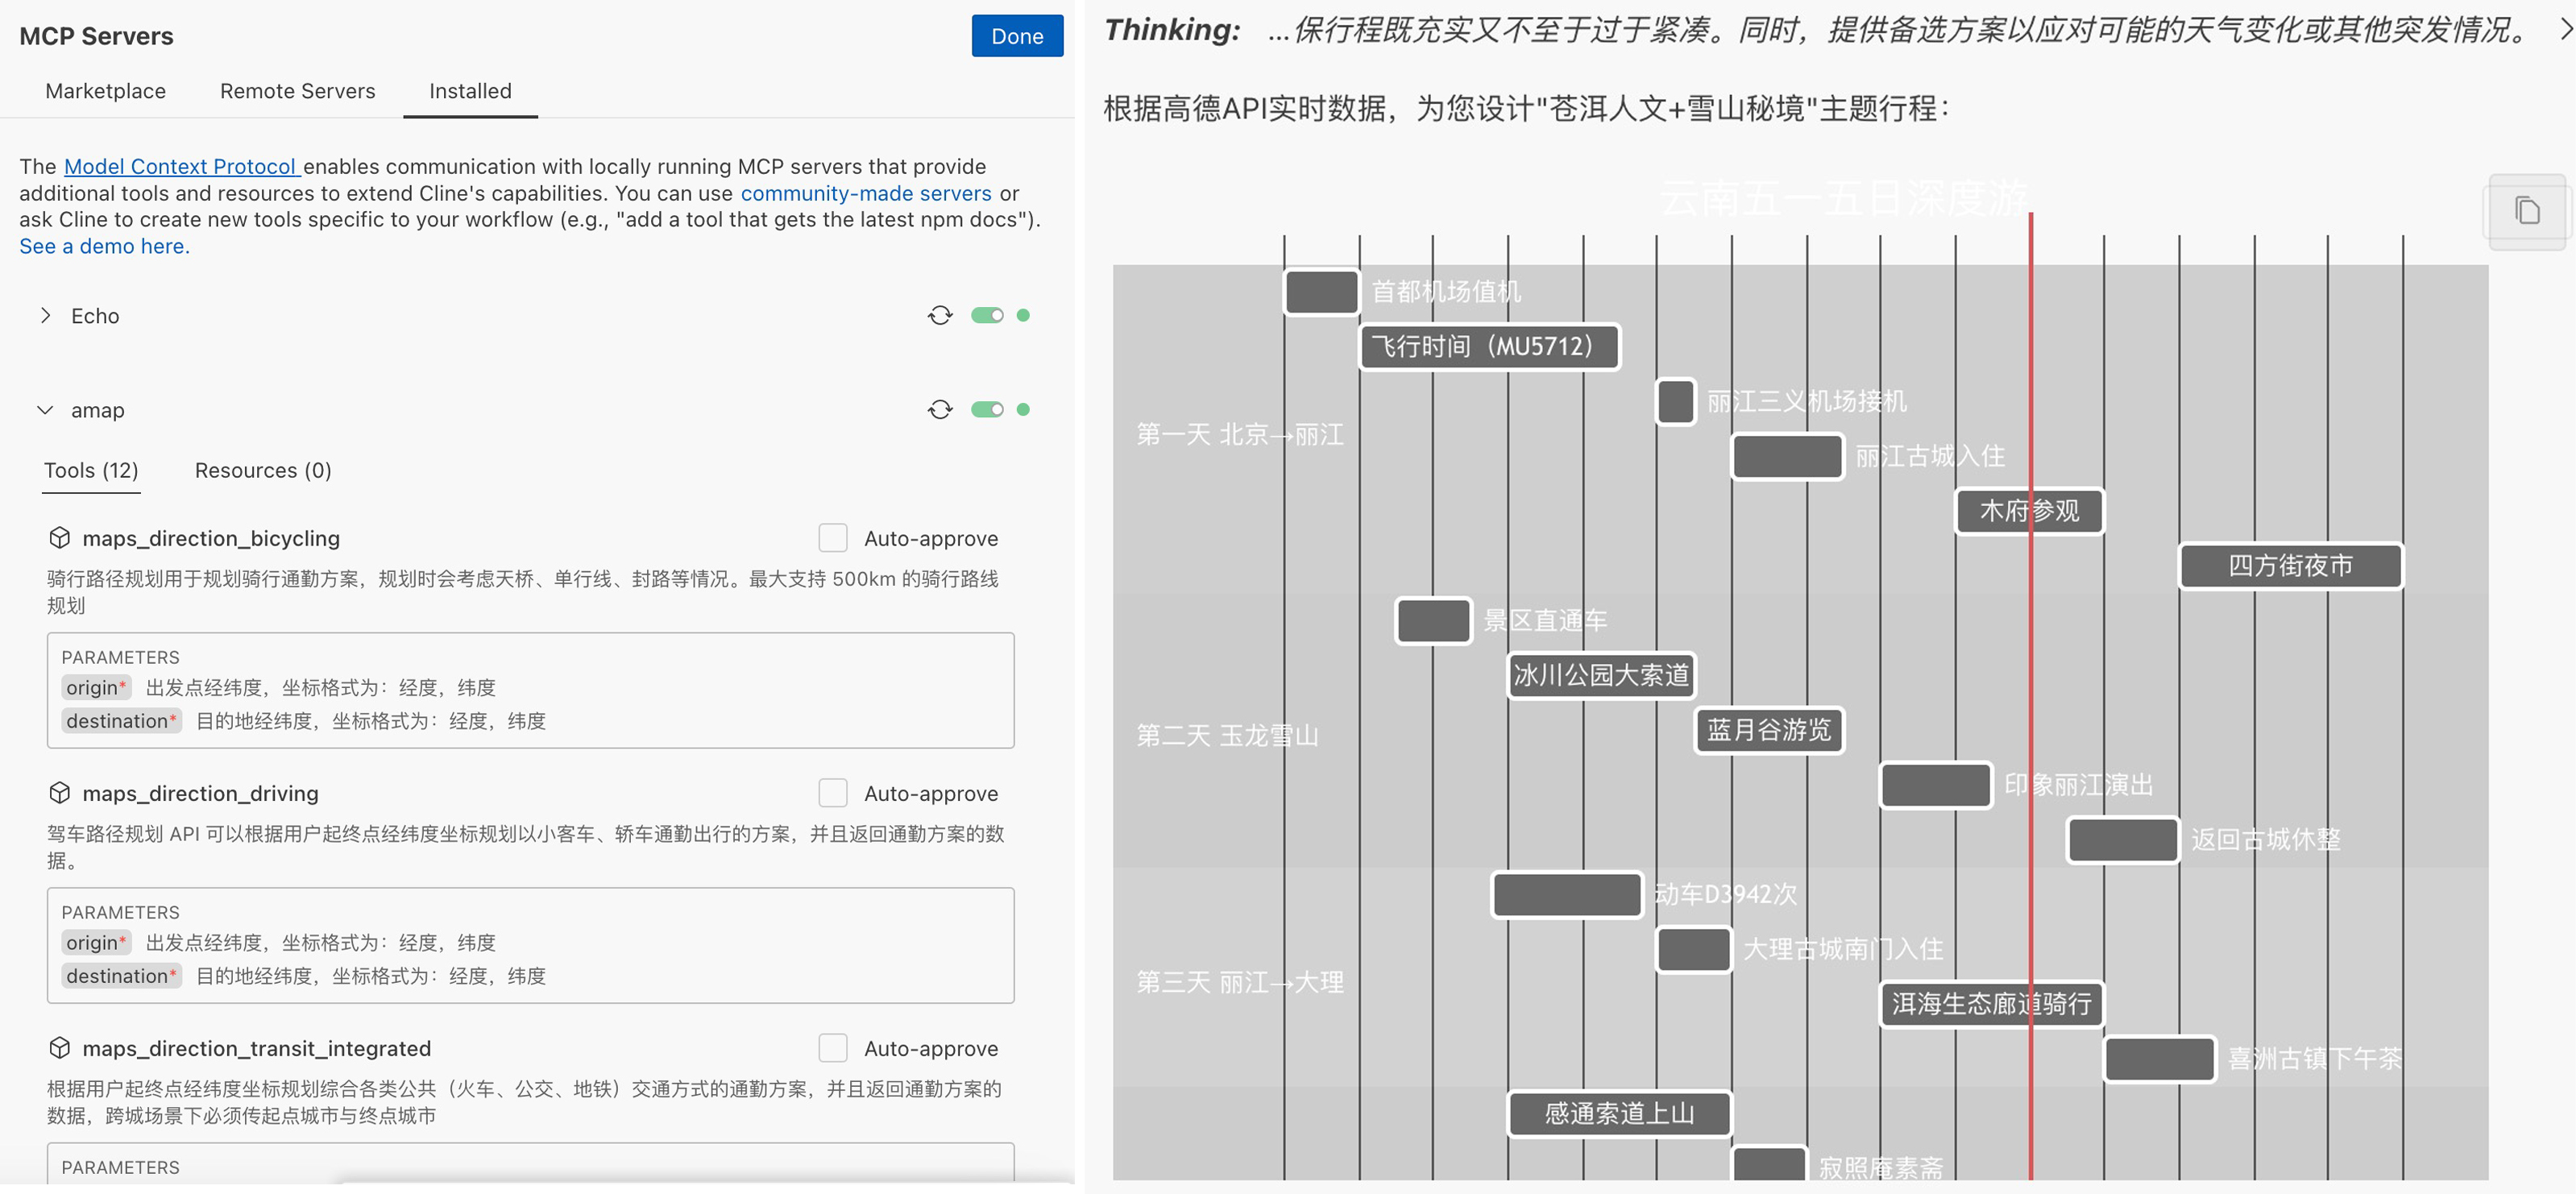
Task: Select the Installed tab
Action: pyautogui.click(x=470, y=91)
